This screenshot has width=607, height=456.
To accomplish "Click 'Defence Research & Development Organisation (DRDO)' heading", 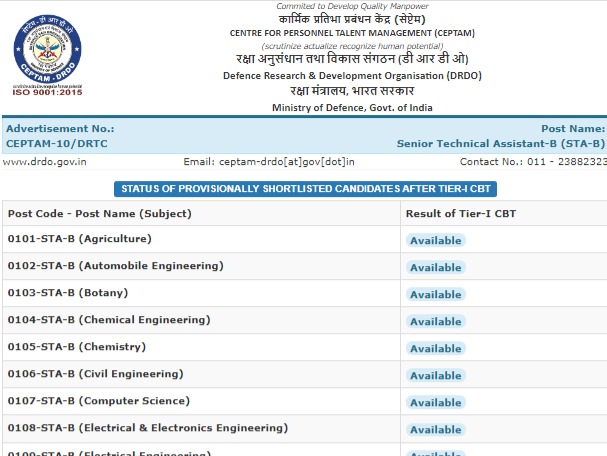I will click(x=352, y=75).
